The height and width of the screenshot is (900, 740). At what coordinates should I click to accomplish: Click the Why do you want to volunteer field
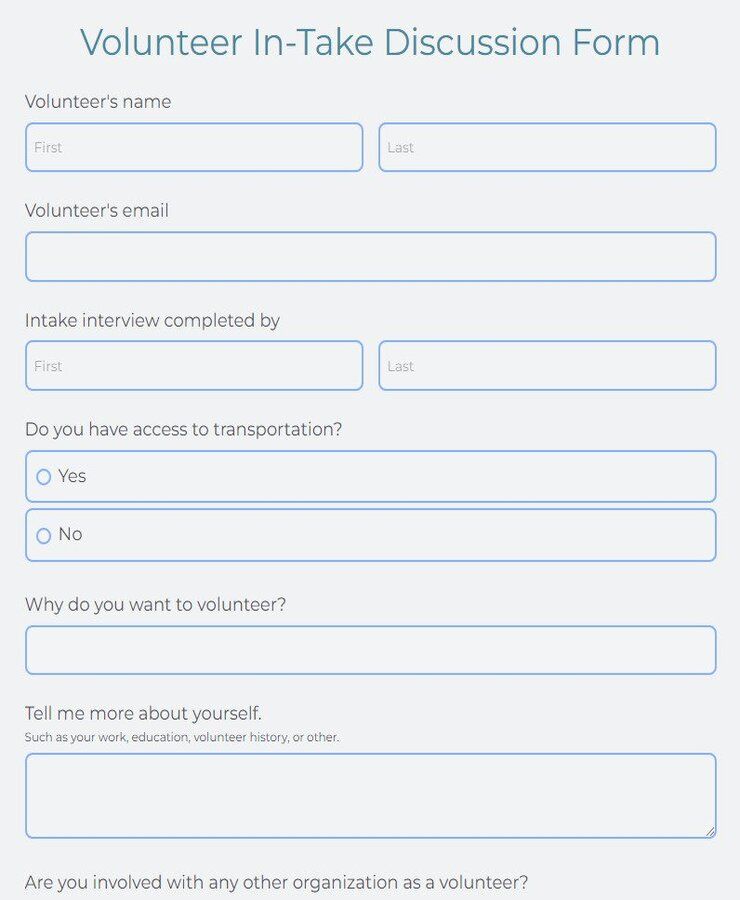coord(370,650)
